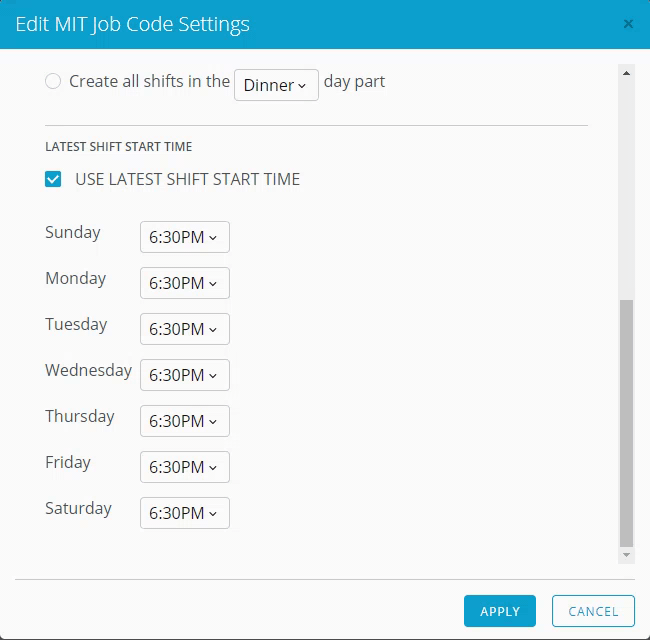Image resolution: width=650 pixels, height=640 pixels.
Task: Click the Thursday label
Action: coord(80,417)
